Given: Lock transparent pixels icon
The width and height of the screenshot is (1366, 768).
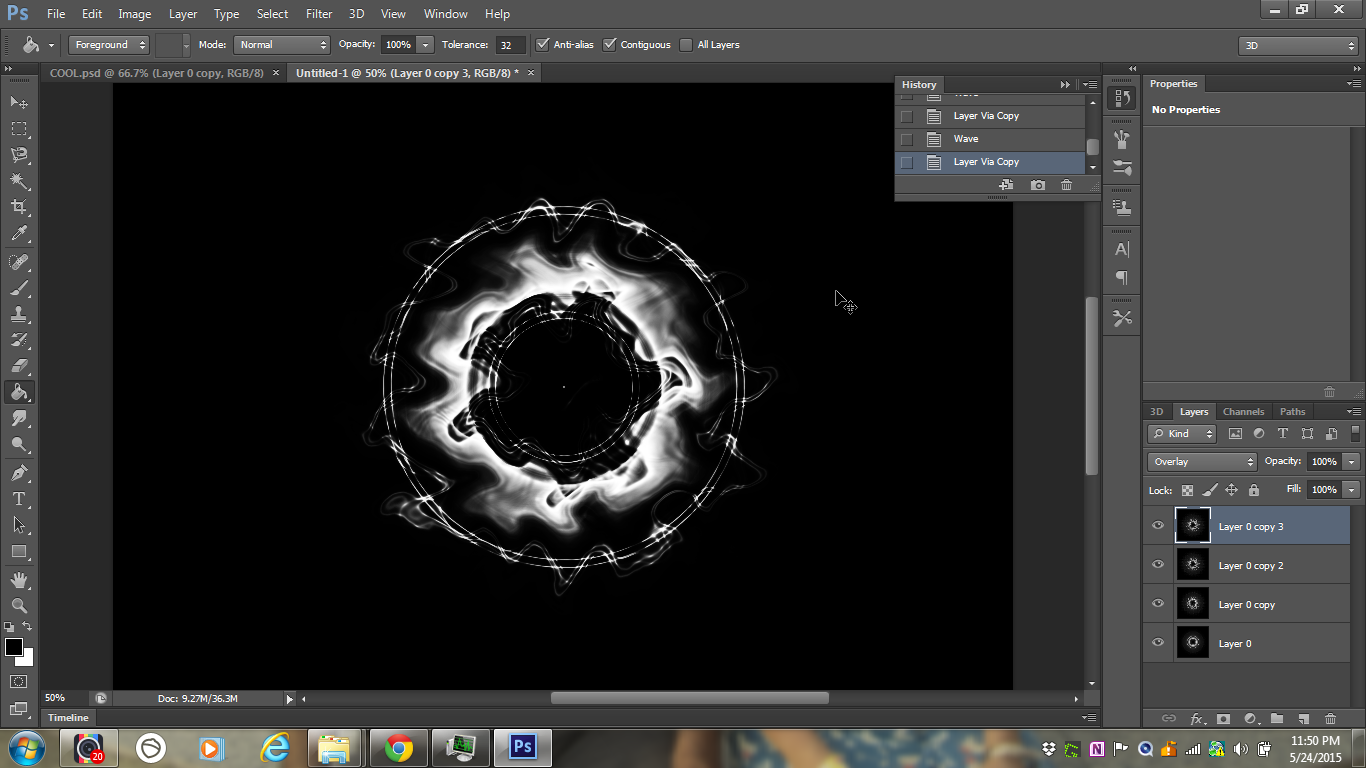Looking at the screenshot, I should tap(1187, 490).
